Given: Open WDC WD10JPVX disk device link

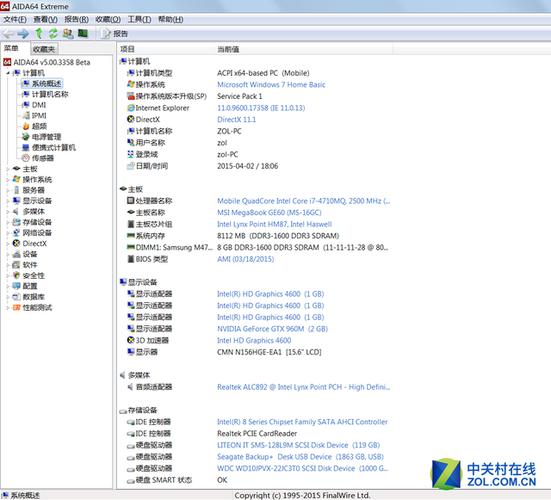Looking at the screenshot, I should point(303,468).
